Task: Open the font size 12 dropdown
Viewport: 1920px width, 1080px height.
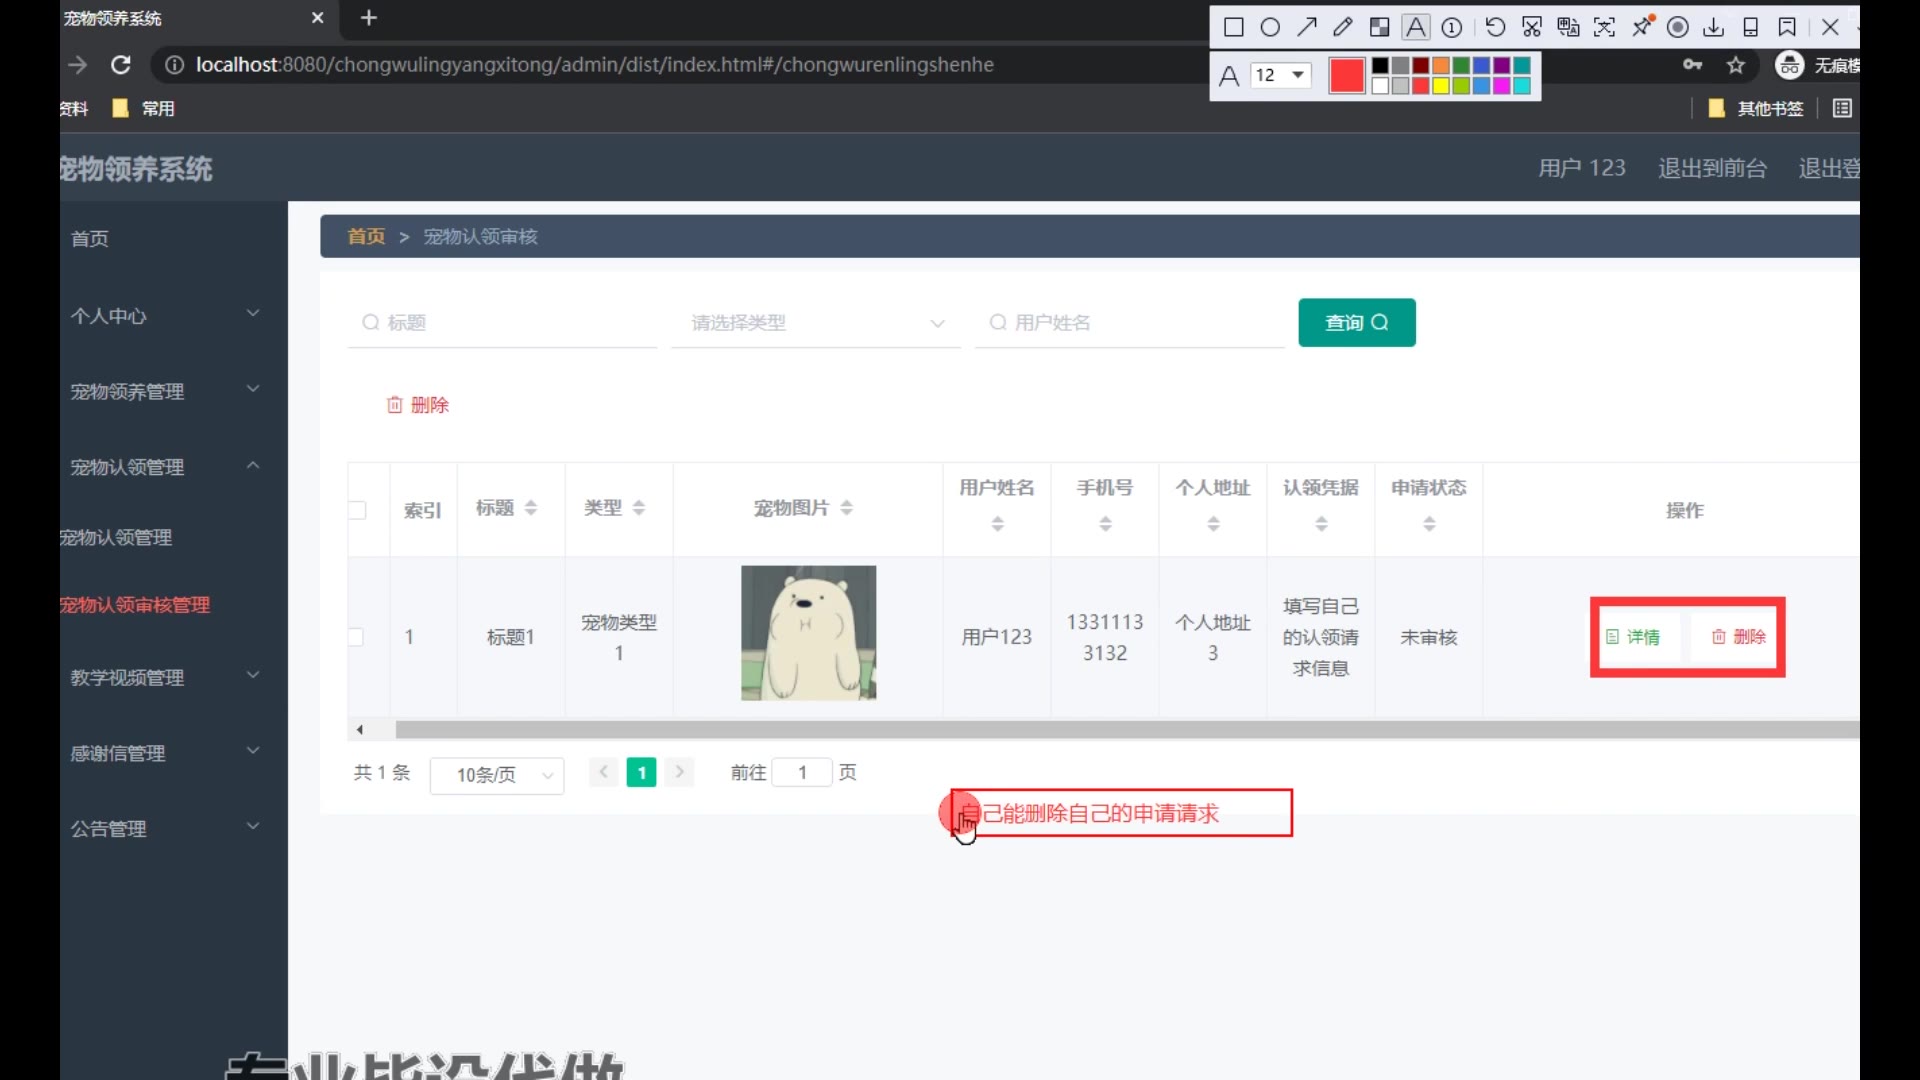Action: pyautogui.click(x=1281, y=75)
